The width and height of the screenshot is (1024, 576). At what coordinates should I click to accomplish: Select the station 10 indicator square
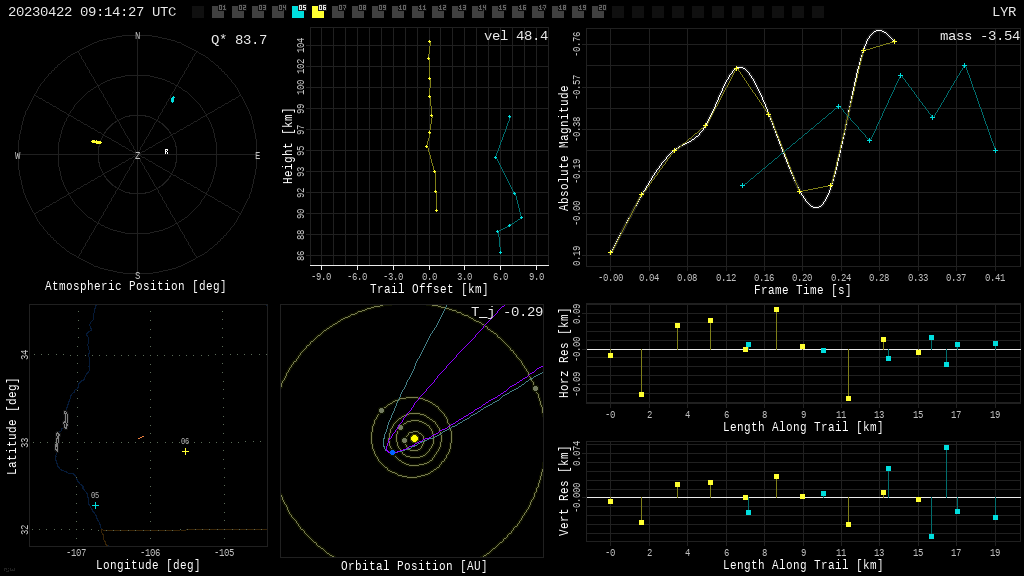point(398,12)
